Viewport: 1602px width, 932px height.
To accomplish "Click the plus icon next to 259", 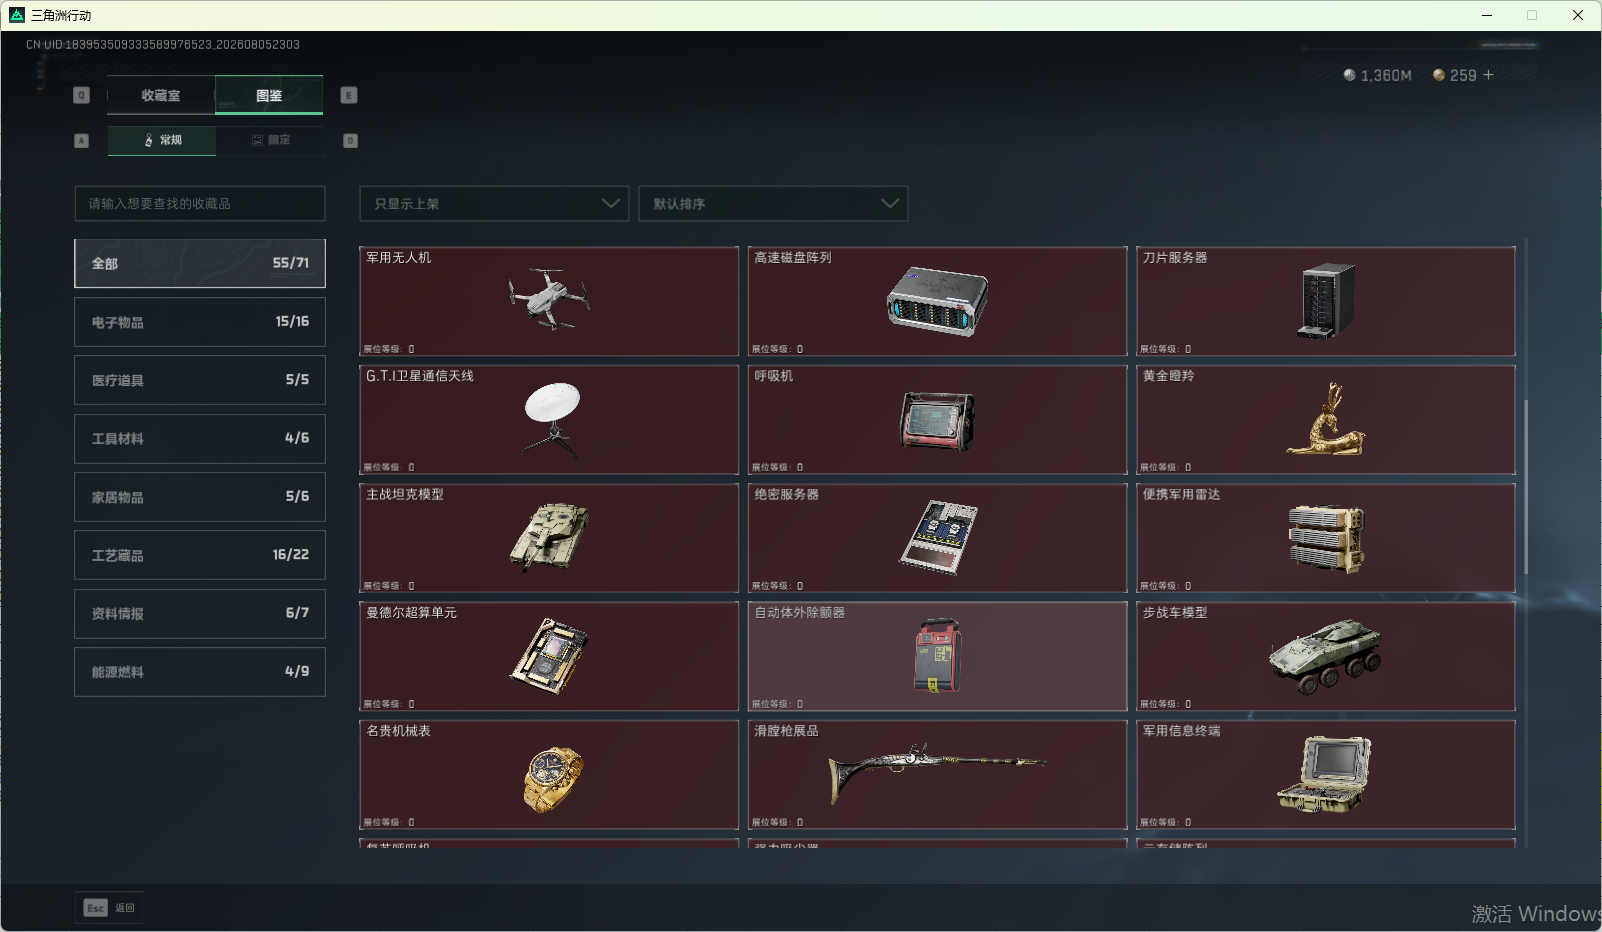I will [x=1488, y=75].
